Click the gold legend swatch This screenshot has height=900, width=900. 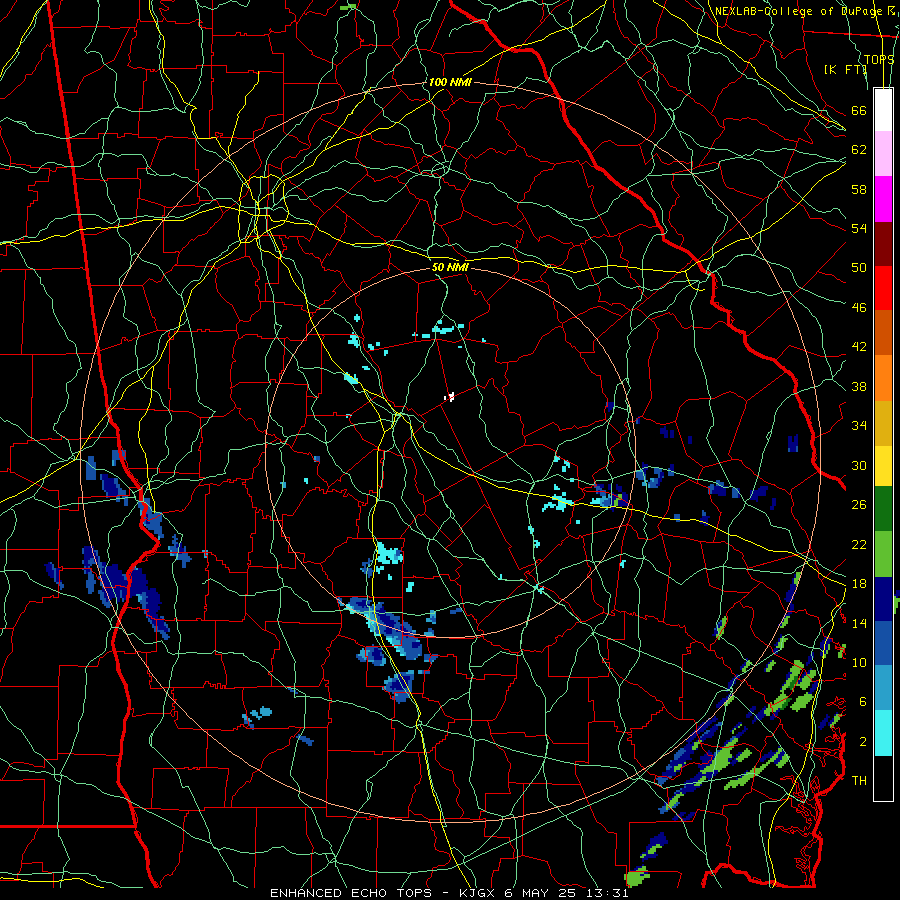[x=883, y=423]
